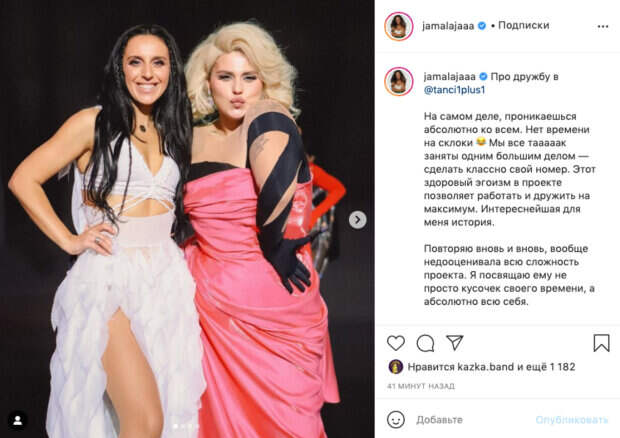The width and height of the screenshot is (620, 438).
Task: Share post using paper plane icon
Action: point(455,343)
